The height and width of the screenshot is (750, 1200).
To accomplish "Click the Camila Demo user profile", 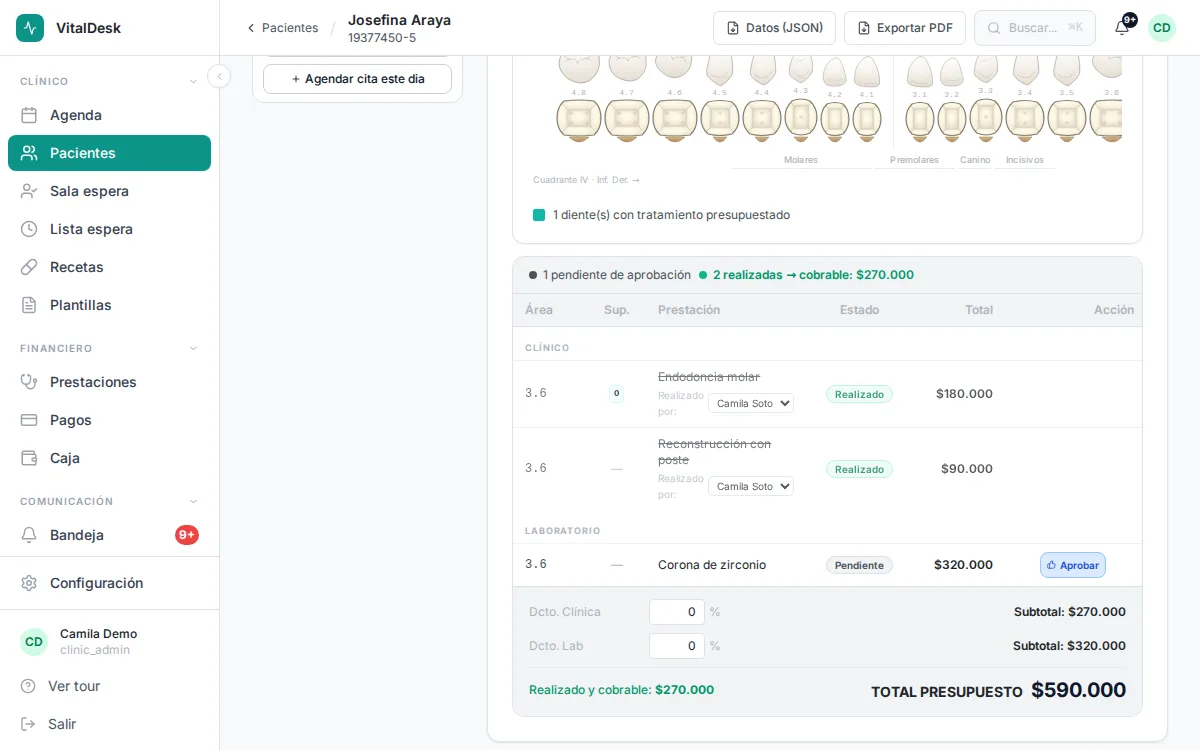I will 109,642.
